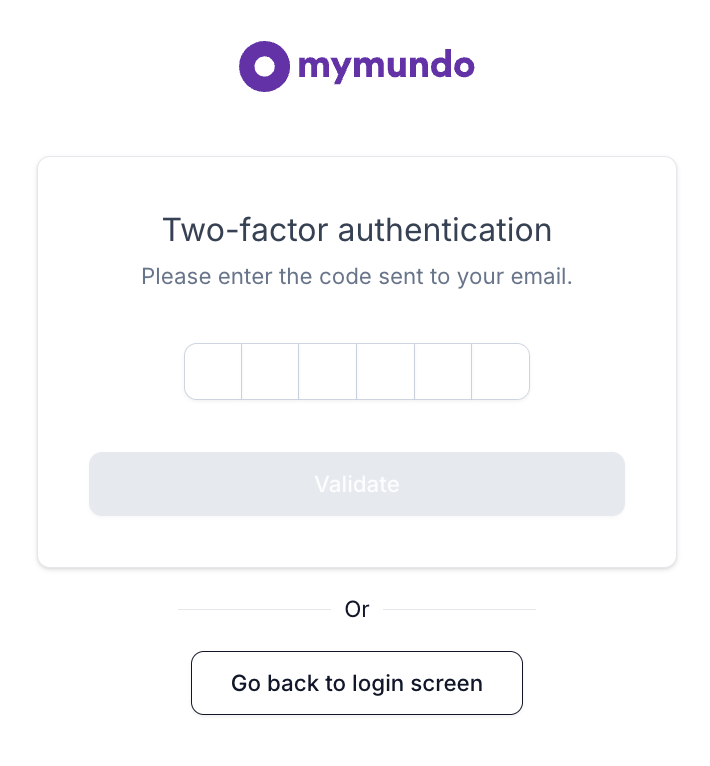Click empty card space below the Validate button
710x766 pixels.
[357, 541]
